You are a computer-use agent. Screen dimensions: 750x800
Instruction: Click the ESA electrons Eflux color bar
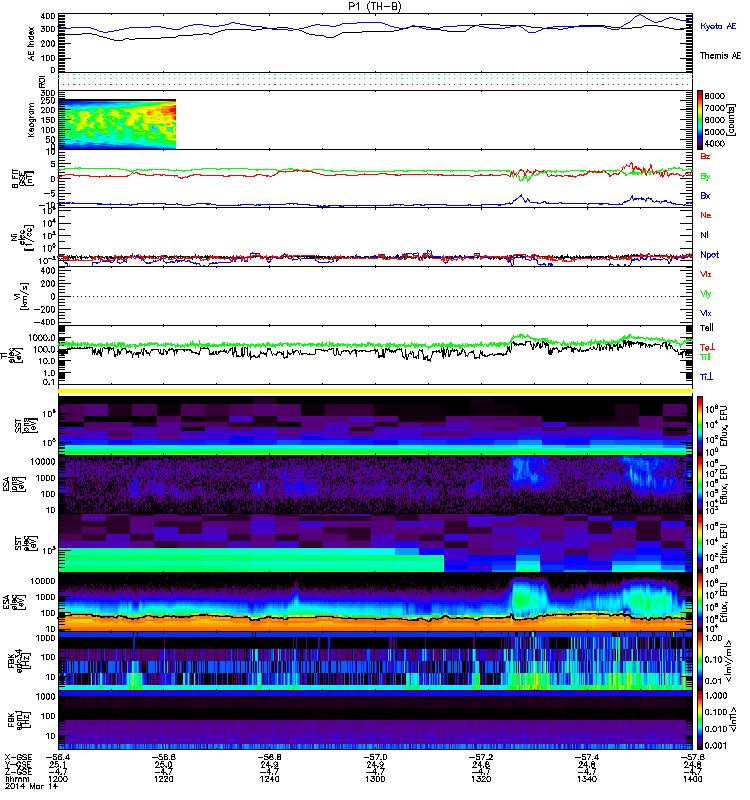(701, 602)
